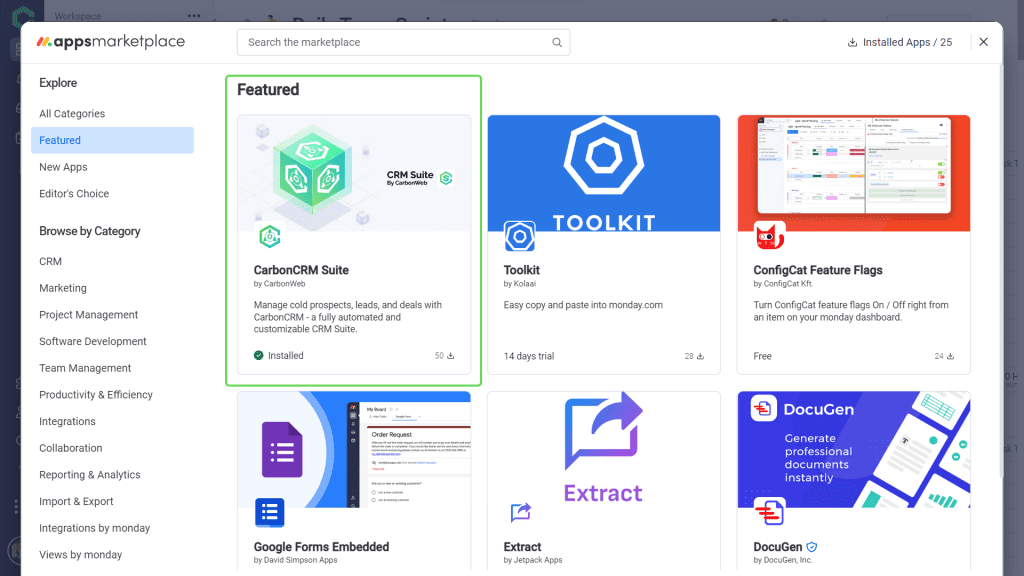Open Toolkit banner image
The width and height of the screenshot is (1024, 576).
(604, 173)
